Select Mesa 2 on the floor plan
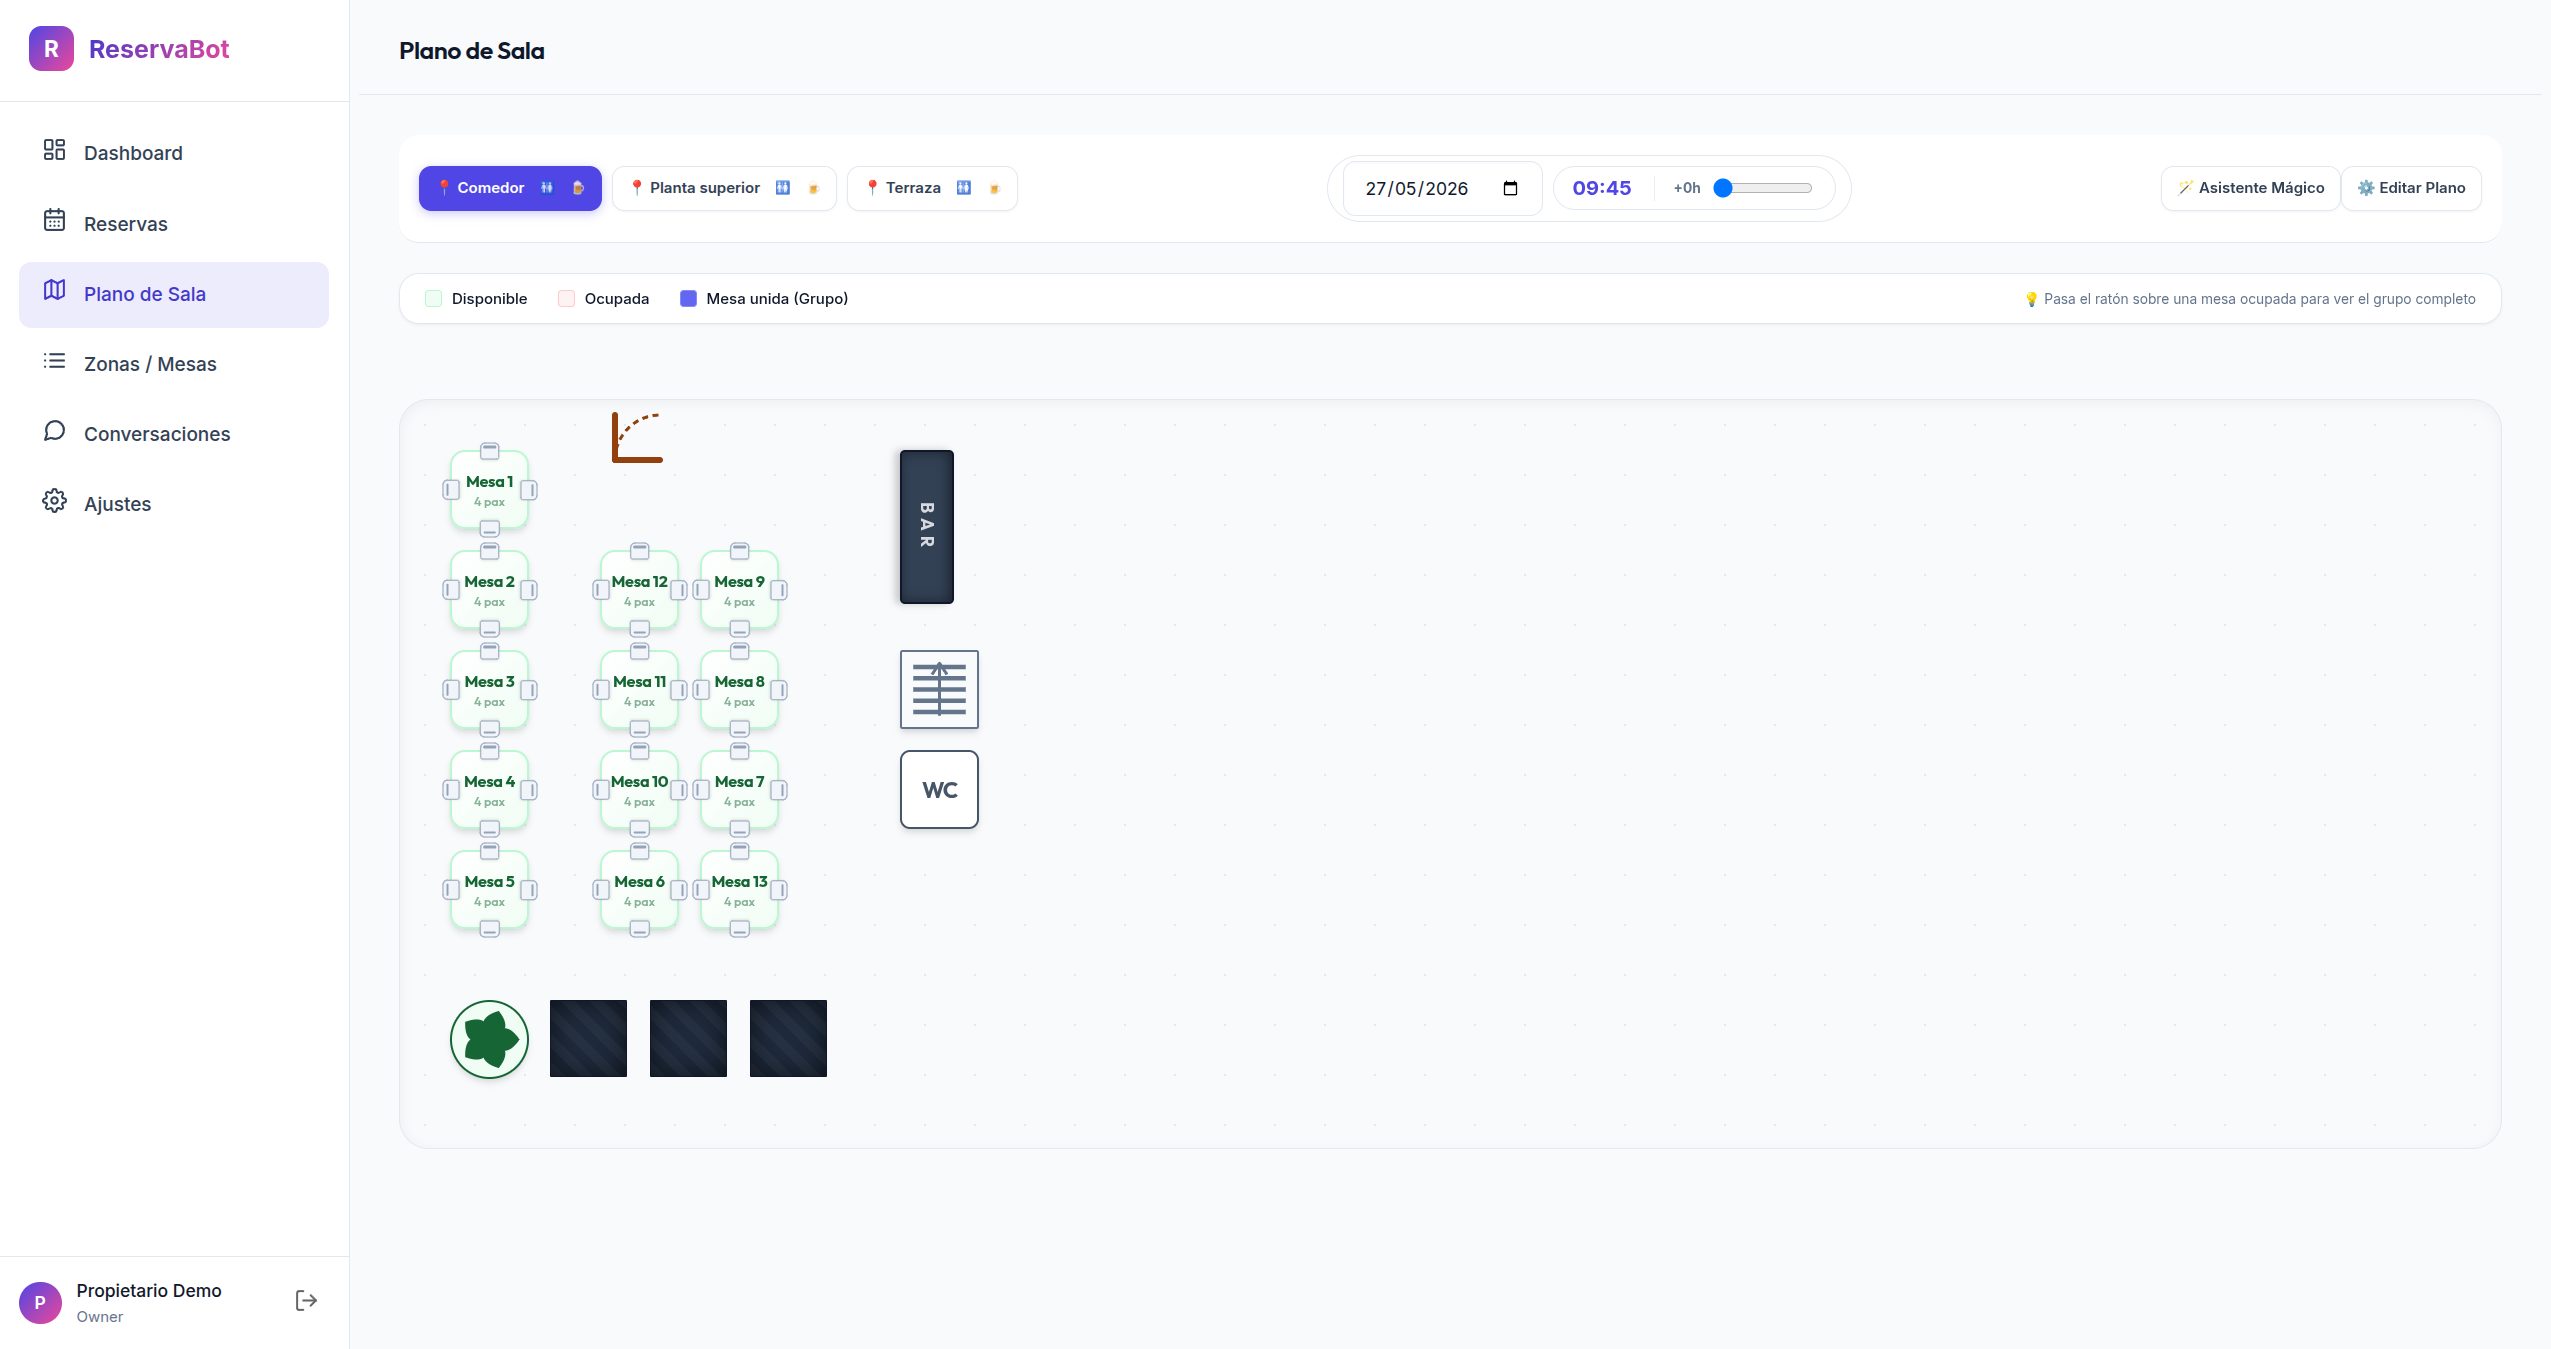The width and height of the screenshot is (2551, 1349). point(489,590)
